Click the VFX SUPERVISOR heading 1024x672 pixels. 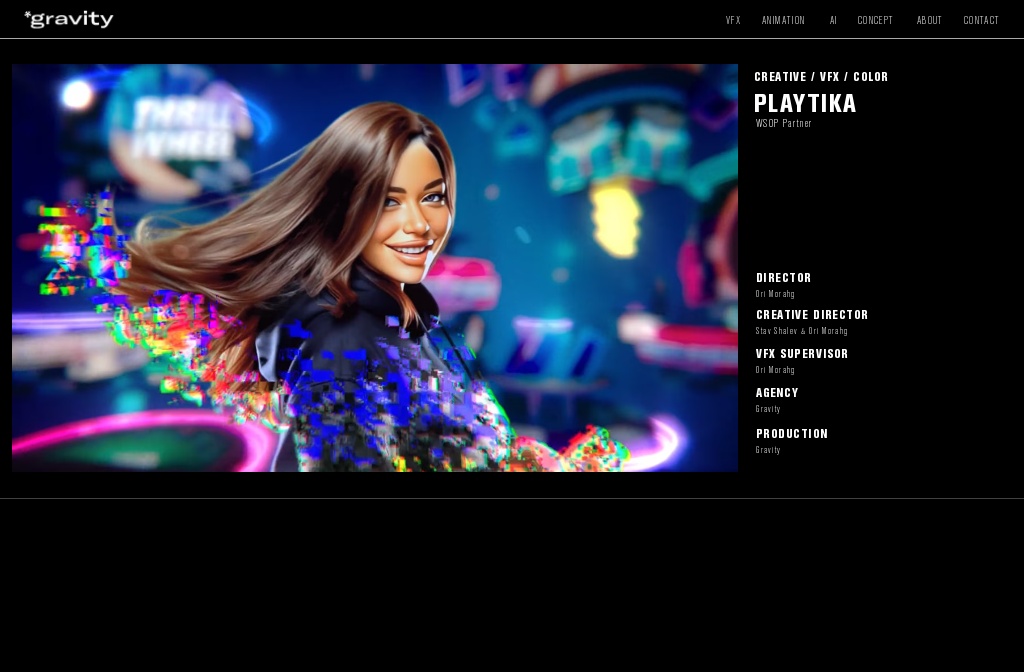pos(801,353)
